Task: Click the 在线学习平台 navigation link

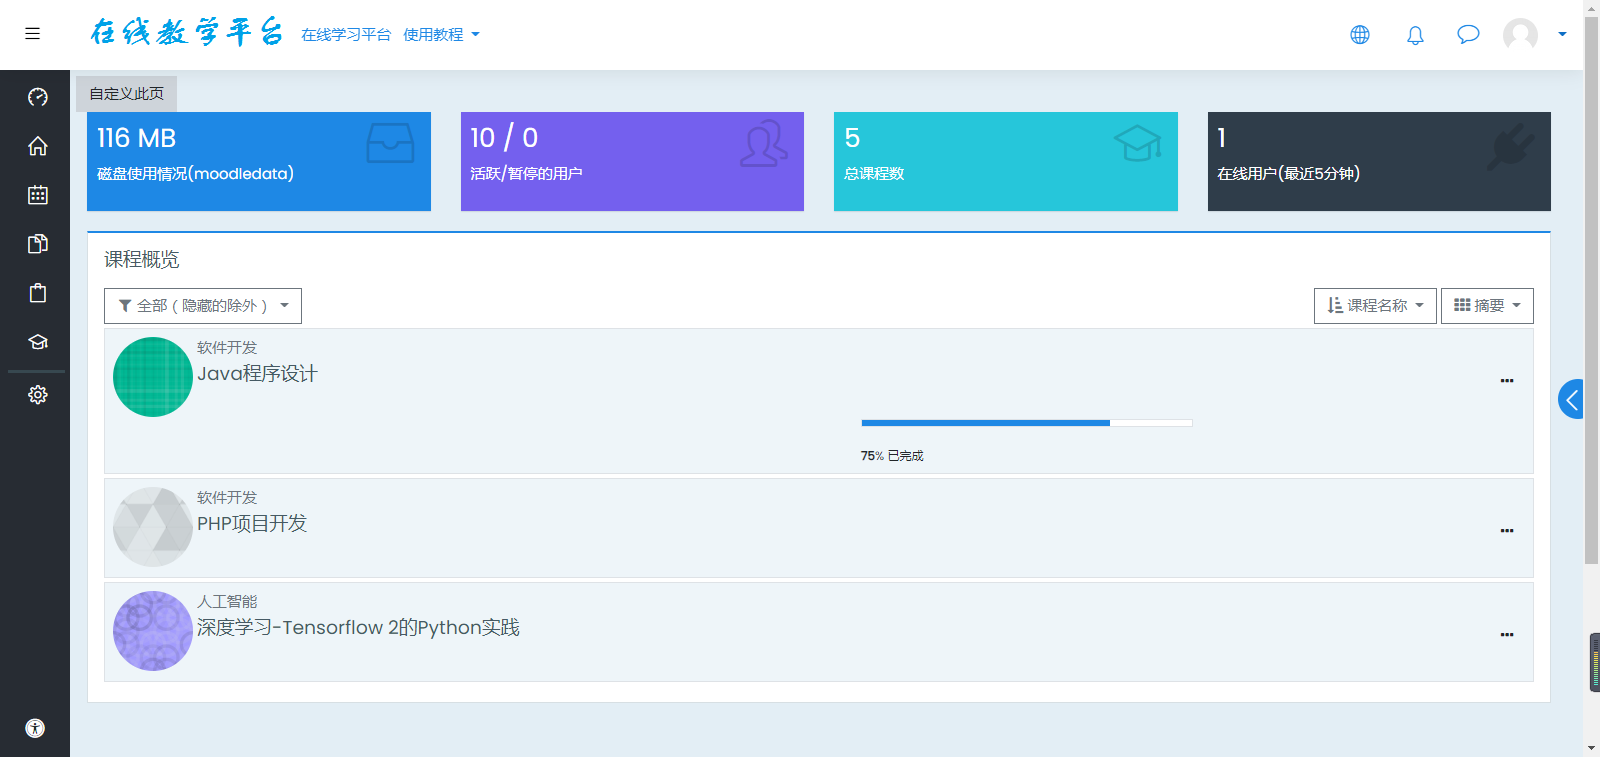Action: pyautogui.click(x=346, y=35)
